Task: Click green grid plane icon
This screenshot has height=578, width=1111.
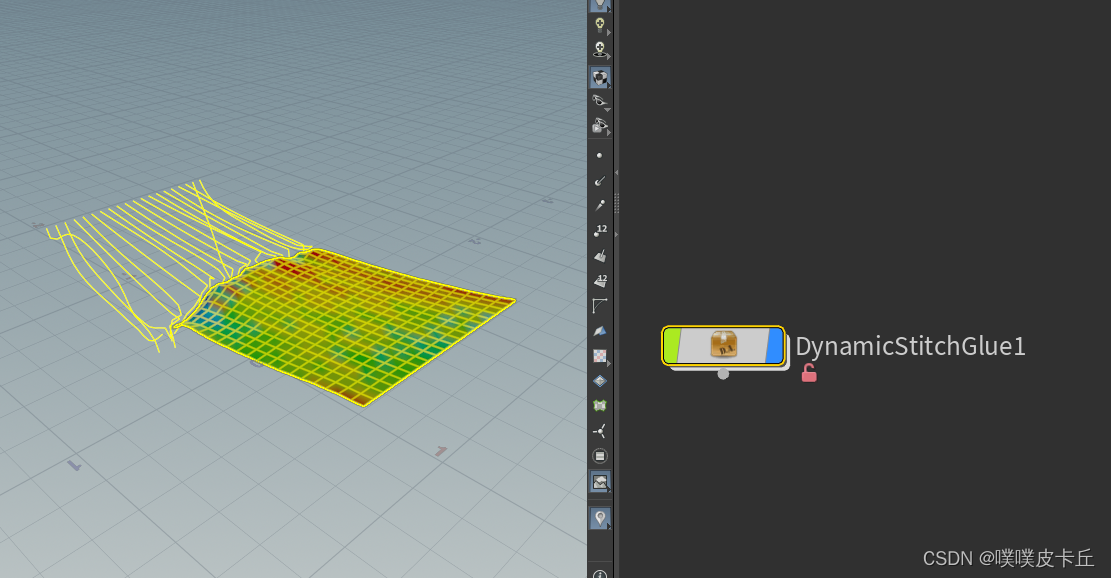Action: click(x=599, y=406)
